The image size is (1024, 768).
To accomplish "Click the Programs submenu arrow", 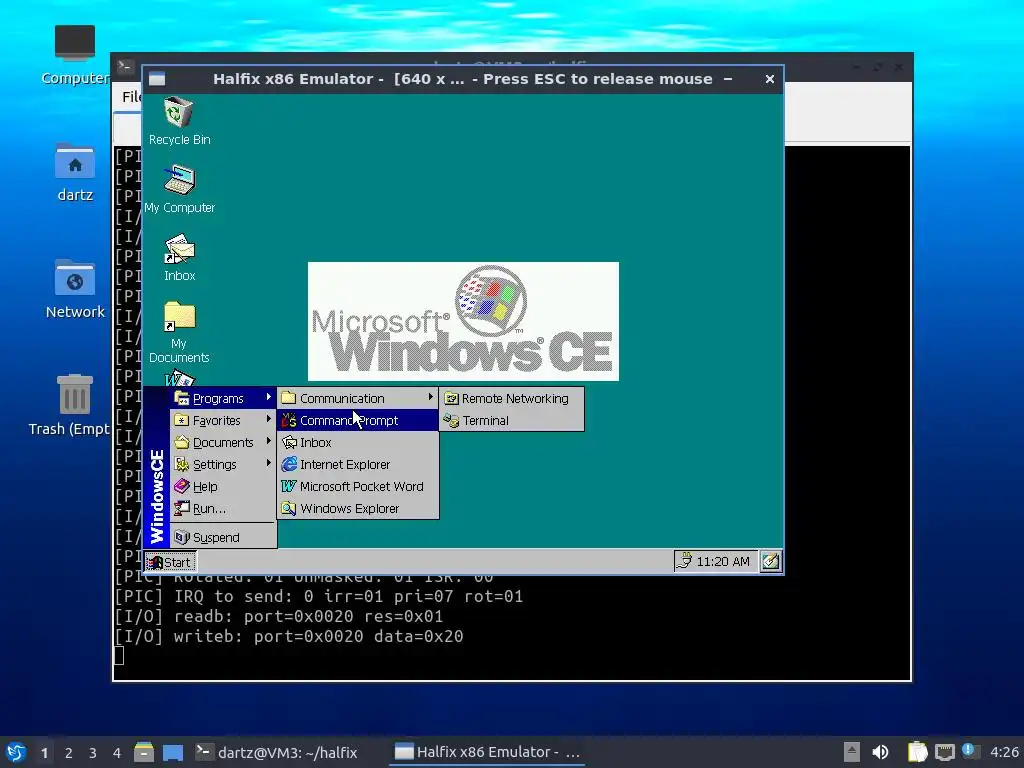I will pyautogui.click(x=268, y=397).
